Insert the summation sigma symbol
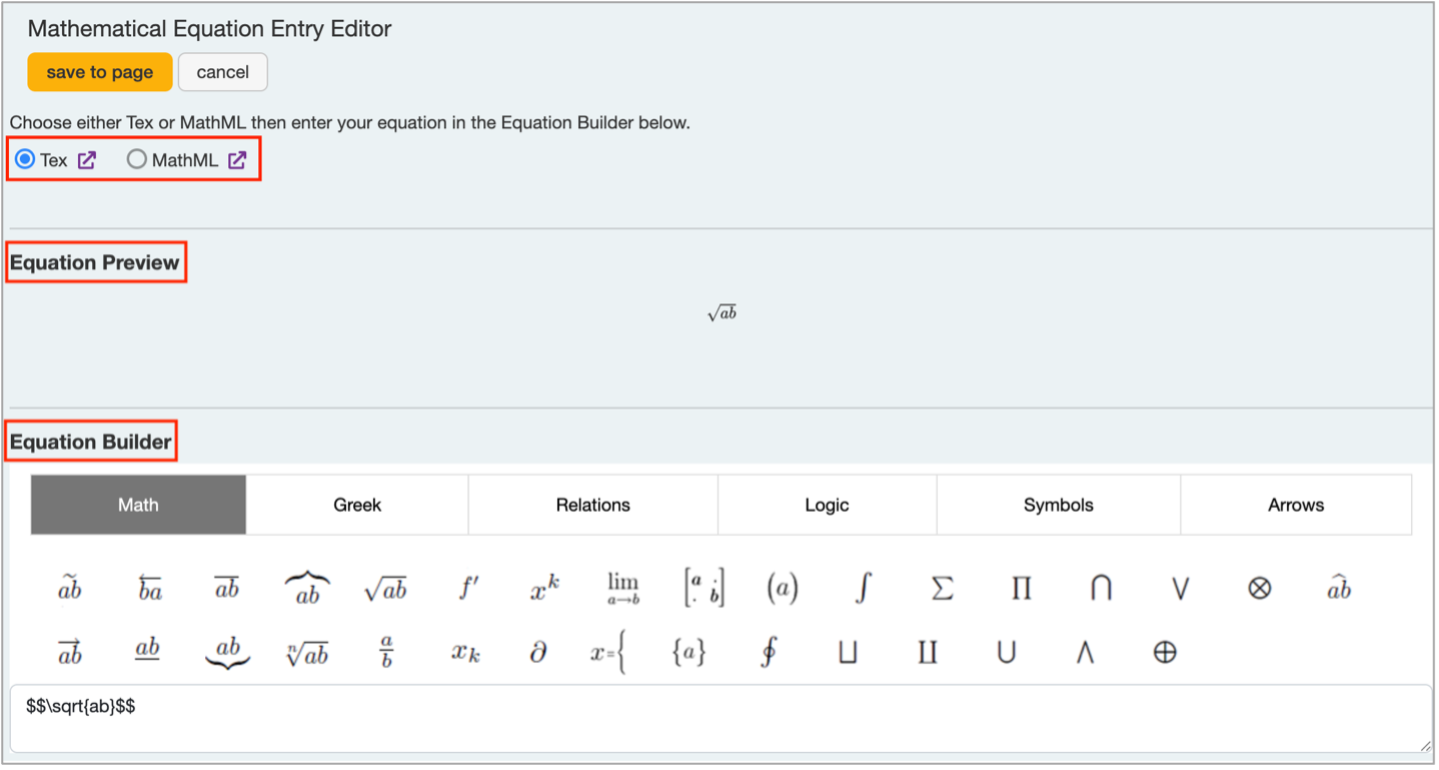 [x=941, y=589]
